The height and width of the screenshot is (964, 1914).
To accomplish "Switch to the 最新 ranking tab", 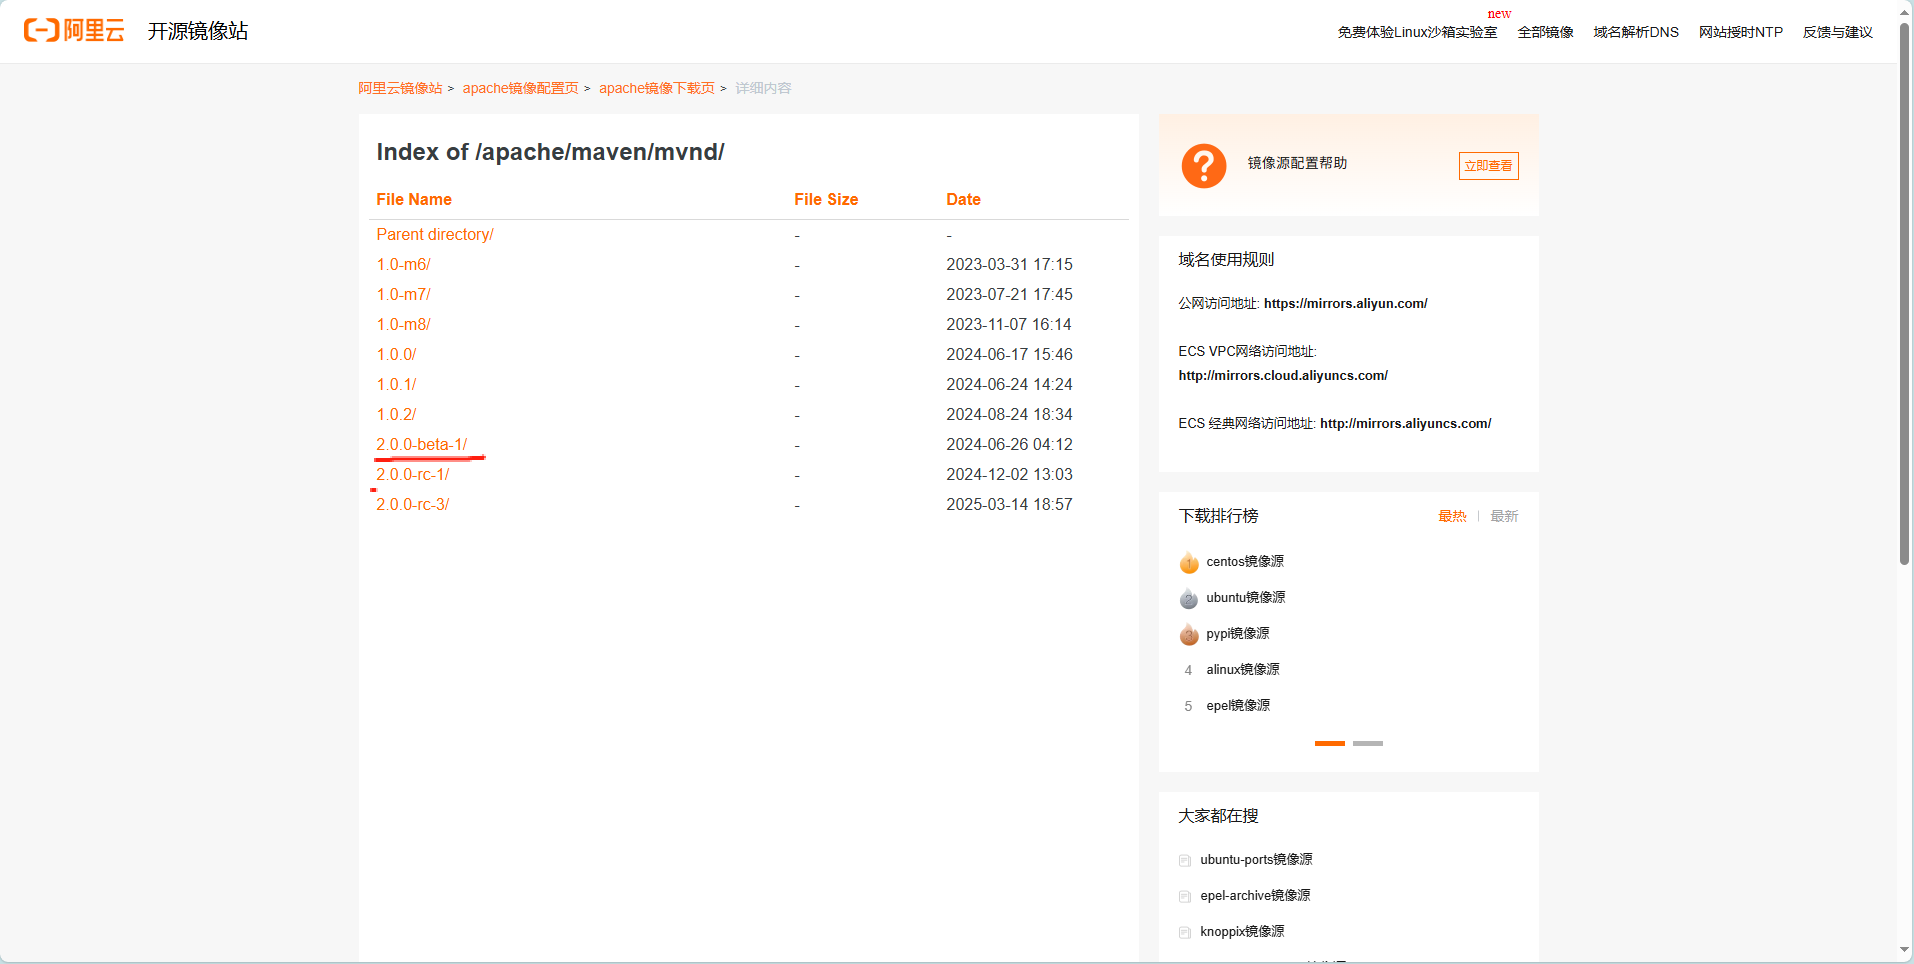I will pos(1504,516).
